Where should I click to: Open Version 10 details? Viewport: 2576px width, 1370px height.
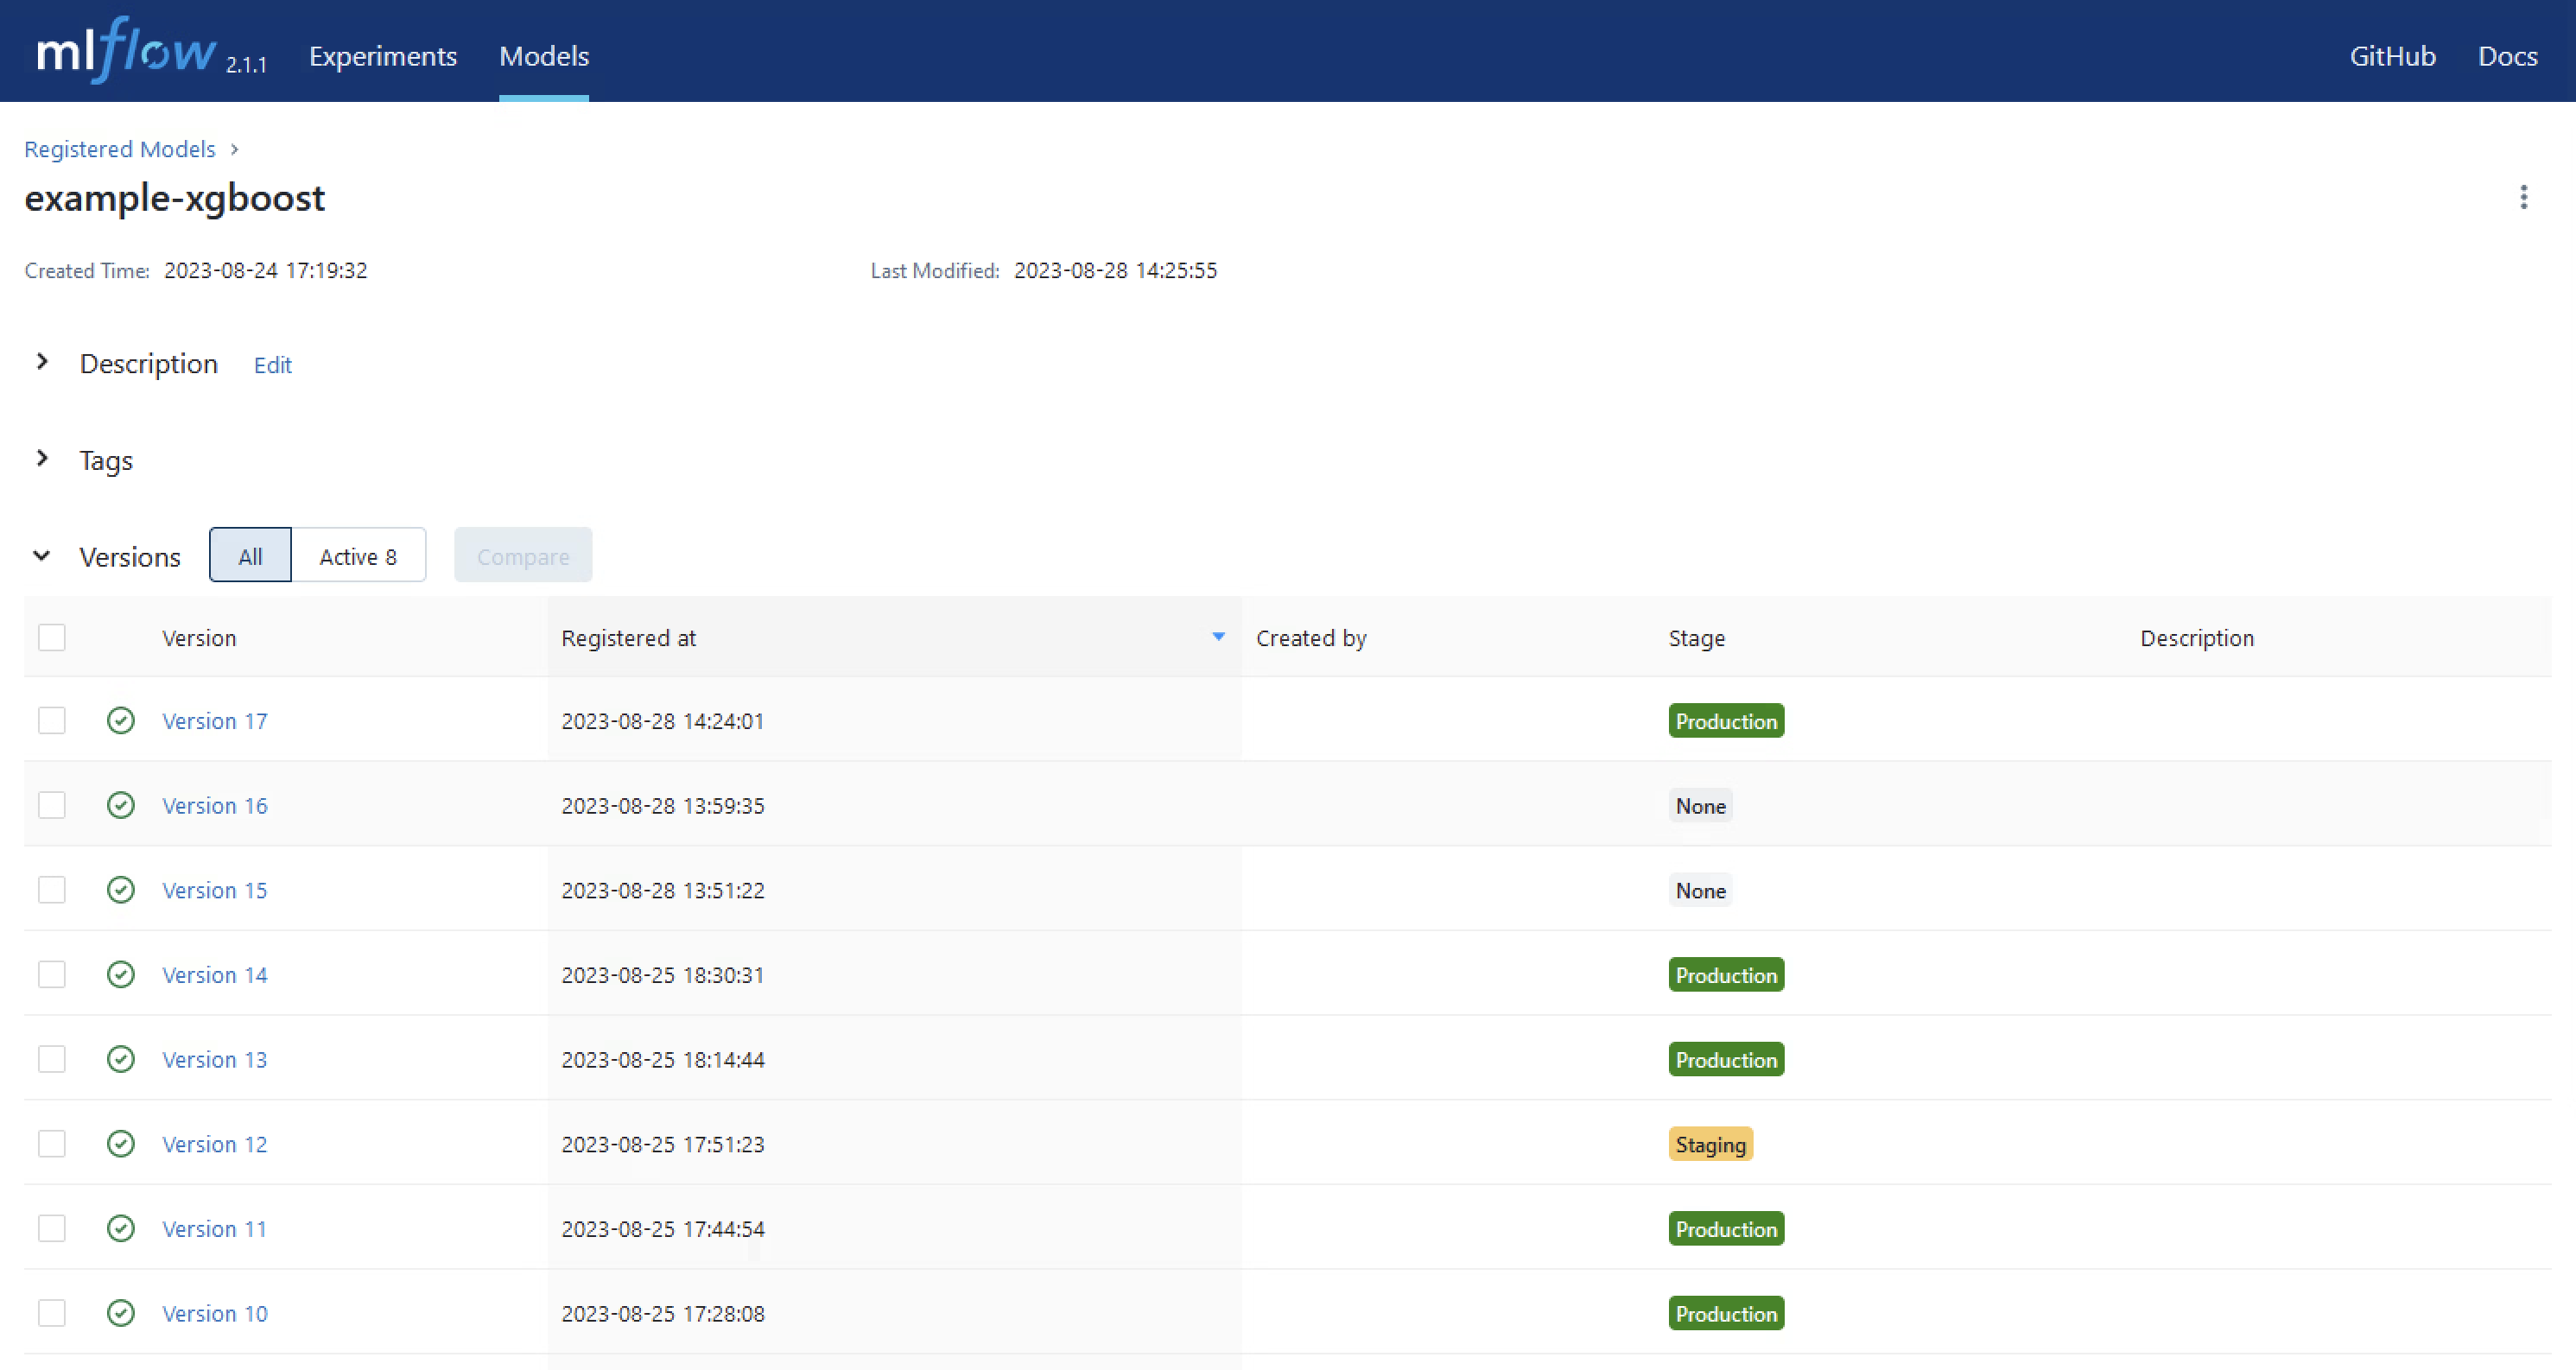pos(215,1314)
